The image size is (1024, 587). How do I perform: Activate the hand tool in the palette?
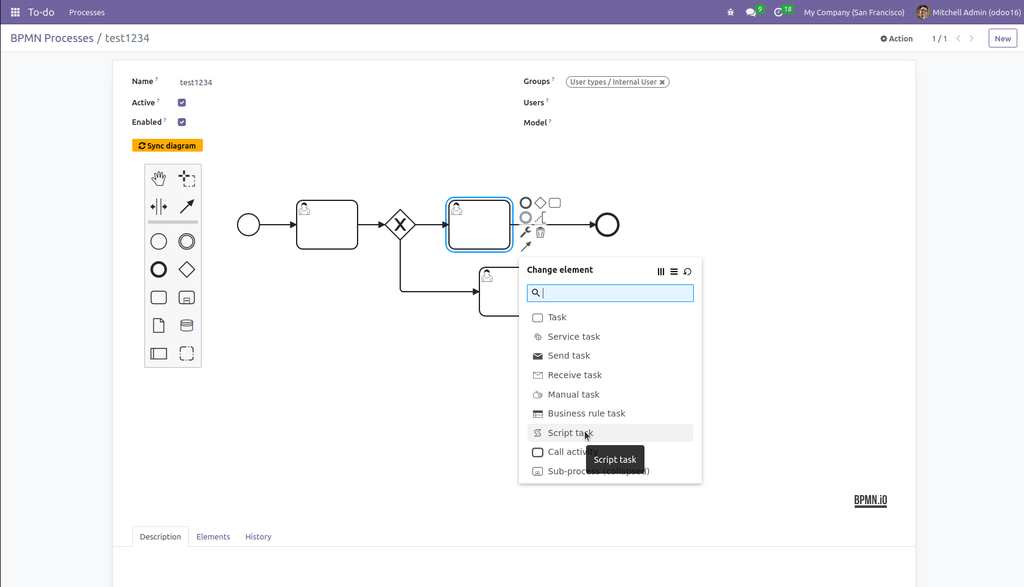pyautogui.click(x=159, y=178)
